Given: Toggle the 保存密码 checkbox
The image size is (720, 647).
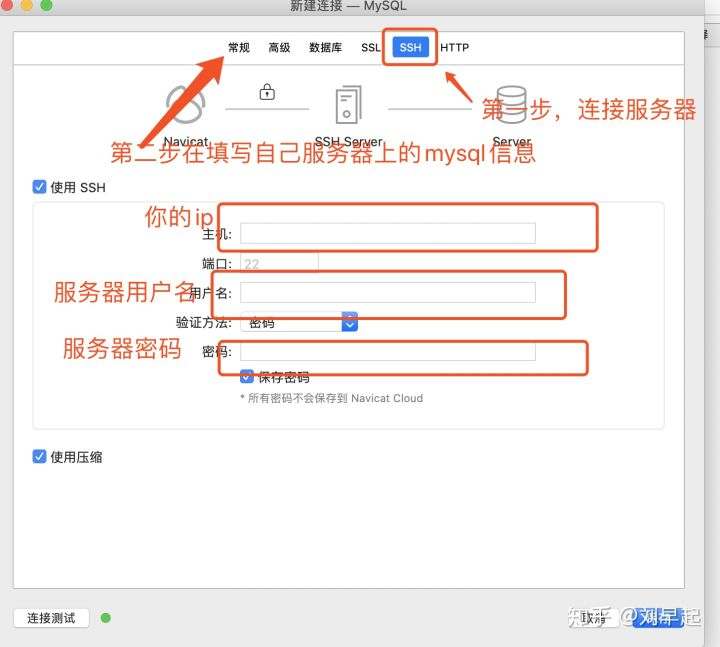Looking at the screenshot, I should pyautogui.click(x=247, y=377).
